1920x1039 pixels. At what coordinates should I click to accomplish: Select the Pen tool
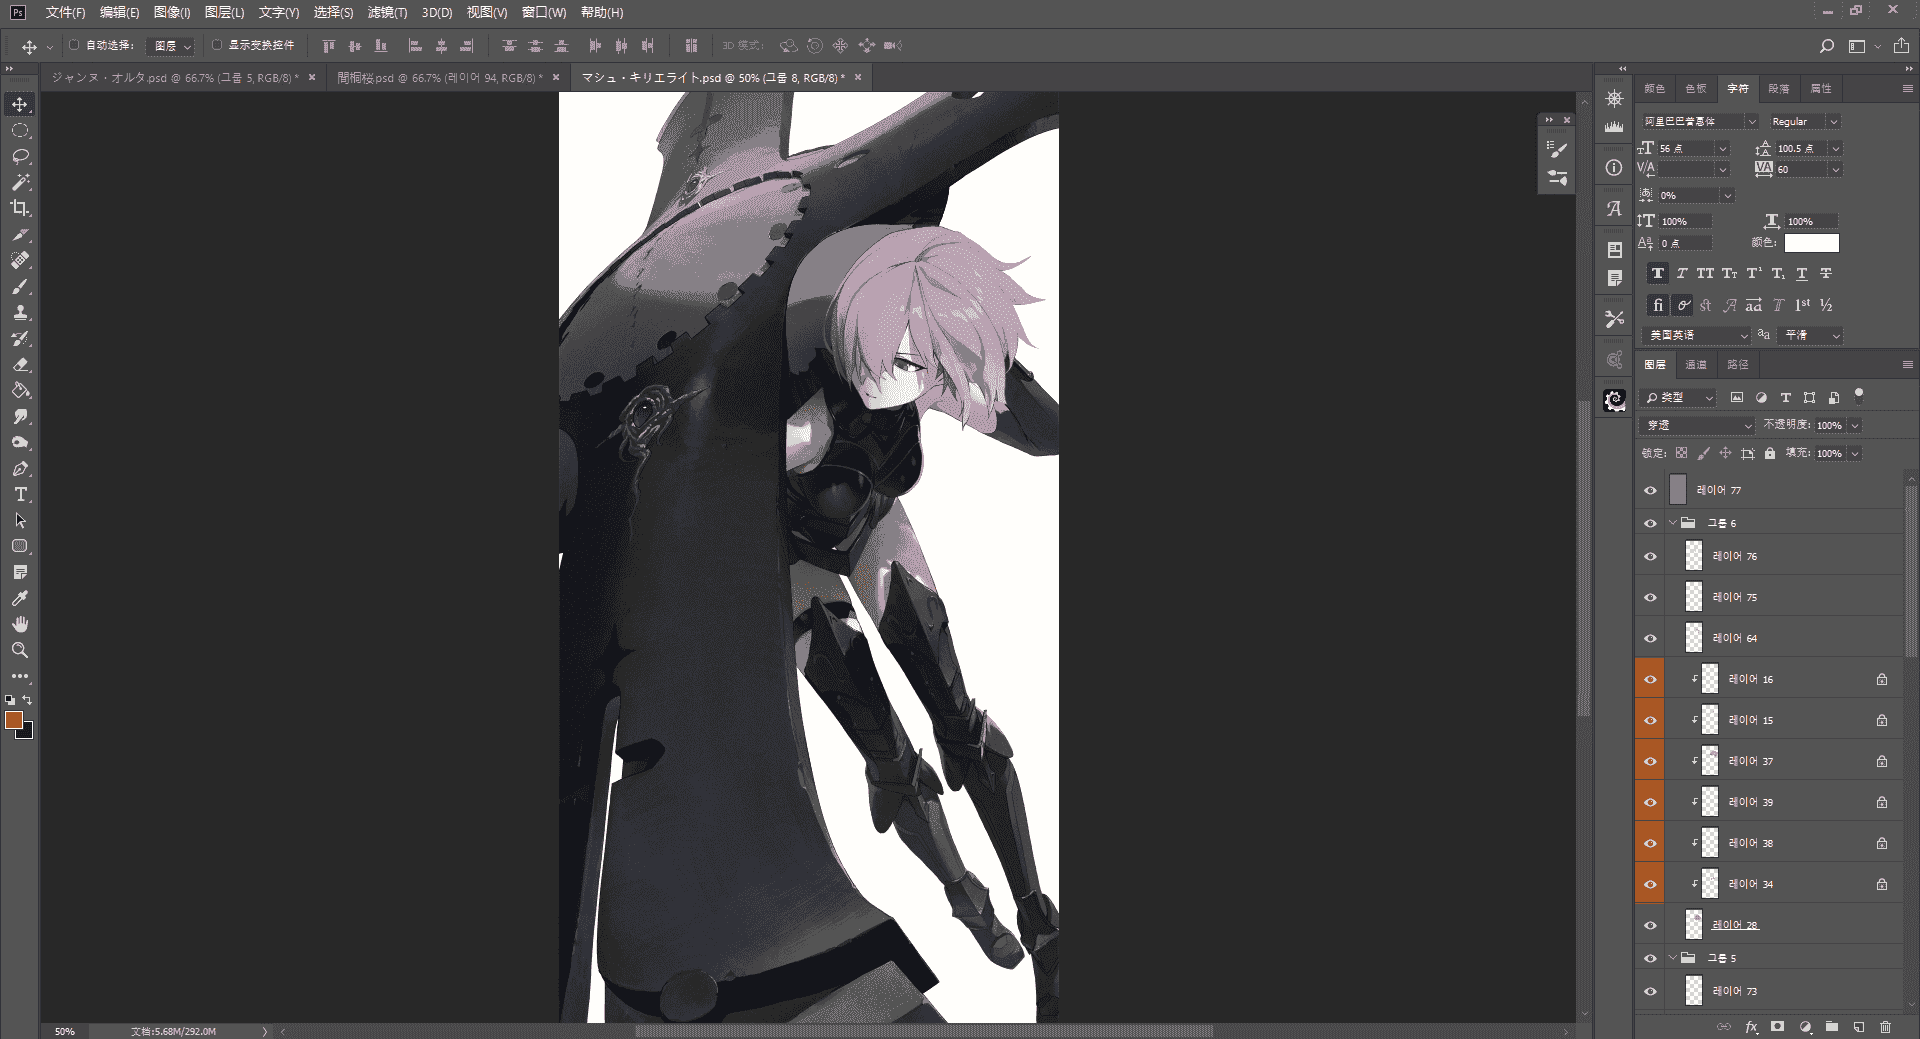tap(20, 468)
